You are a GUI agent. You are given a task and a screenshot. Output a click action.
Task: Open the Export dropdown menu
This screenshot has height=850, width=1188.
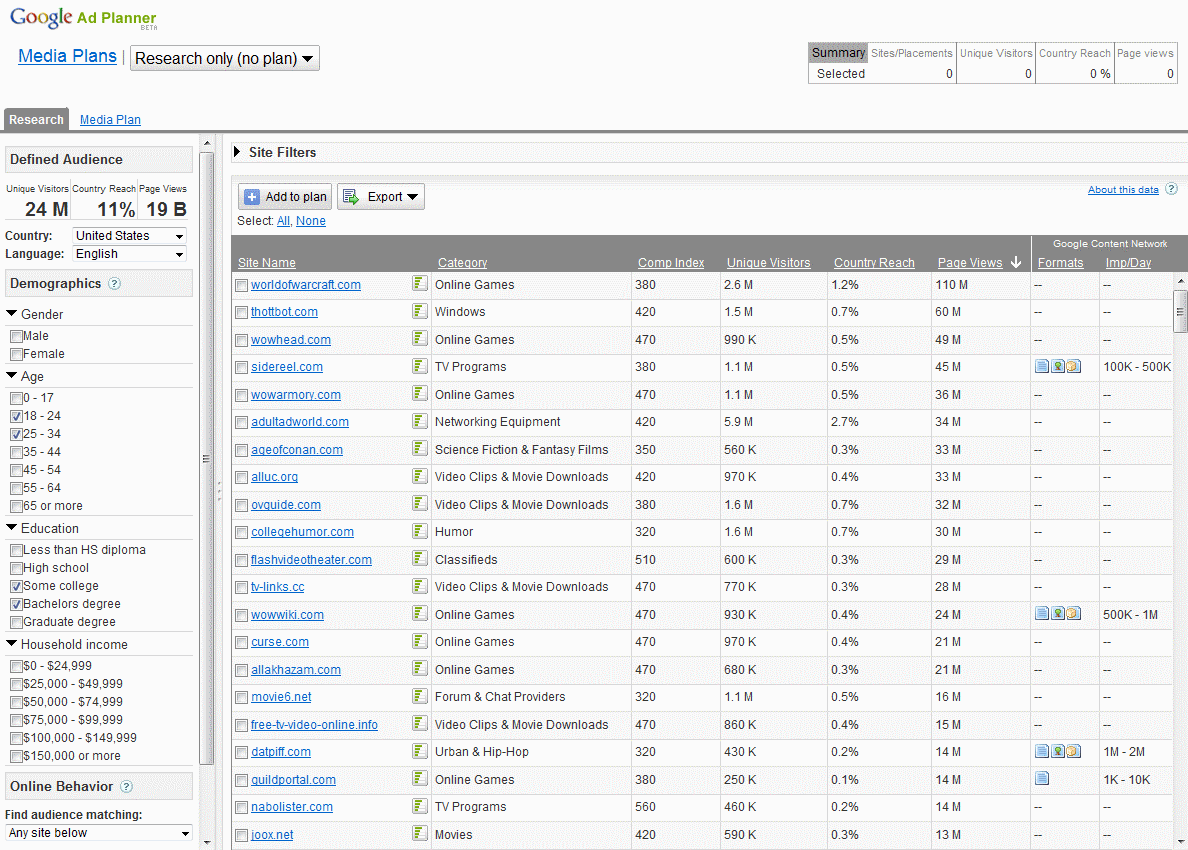tap(381, 197)
